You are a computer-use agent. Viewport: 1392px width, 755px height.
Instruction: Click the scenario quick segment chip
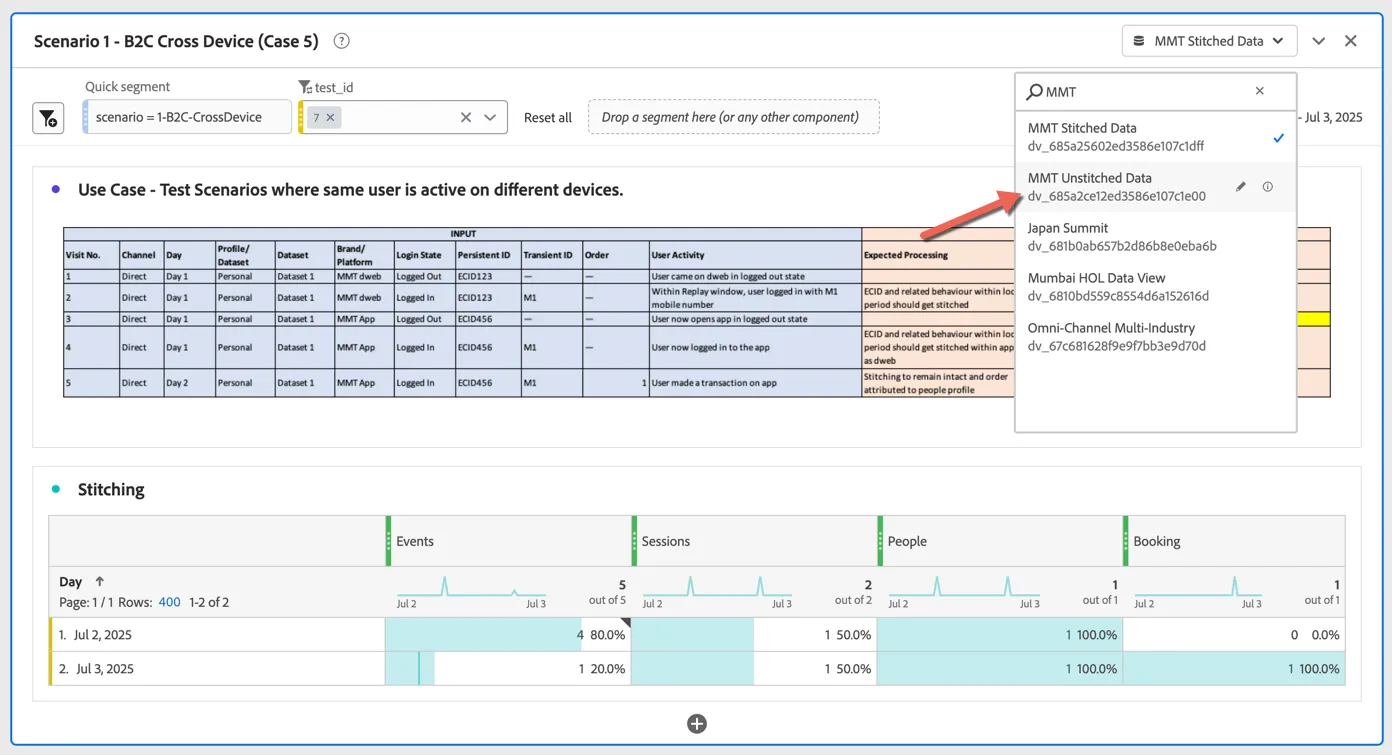pos(187,117)
